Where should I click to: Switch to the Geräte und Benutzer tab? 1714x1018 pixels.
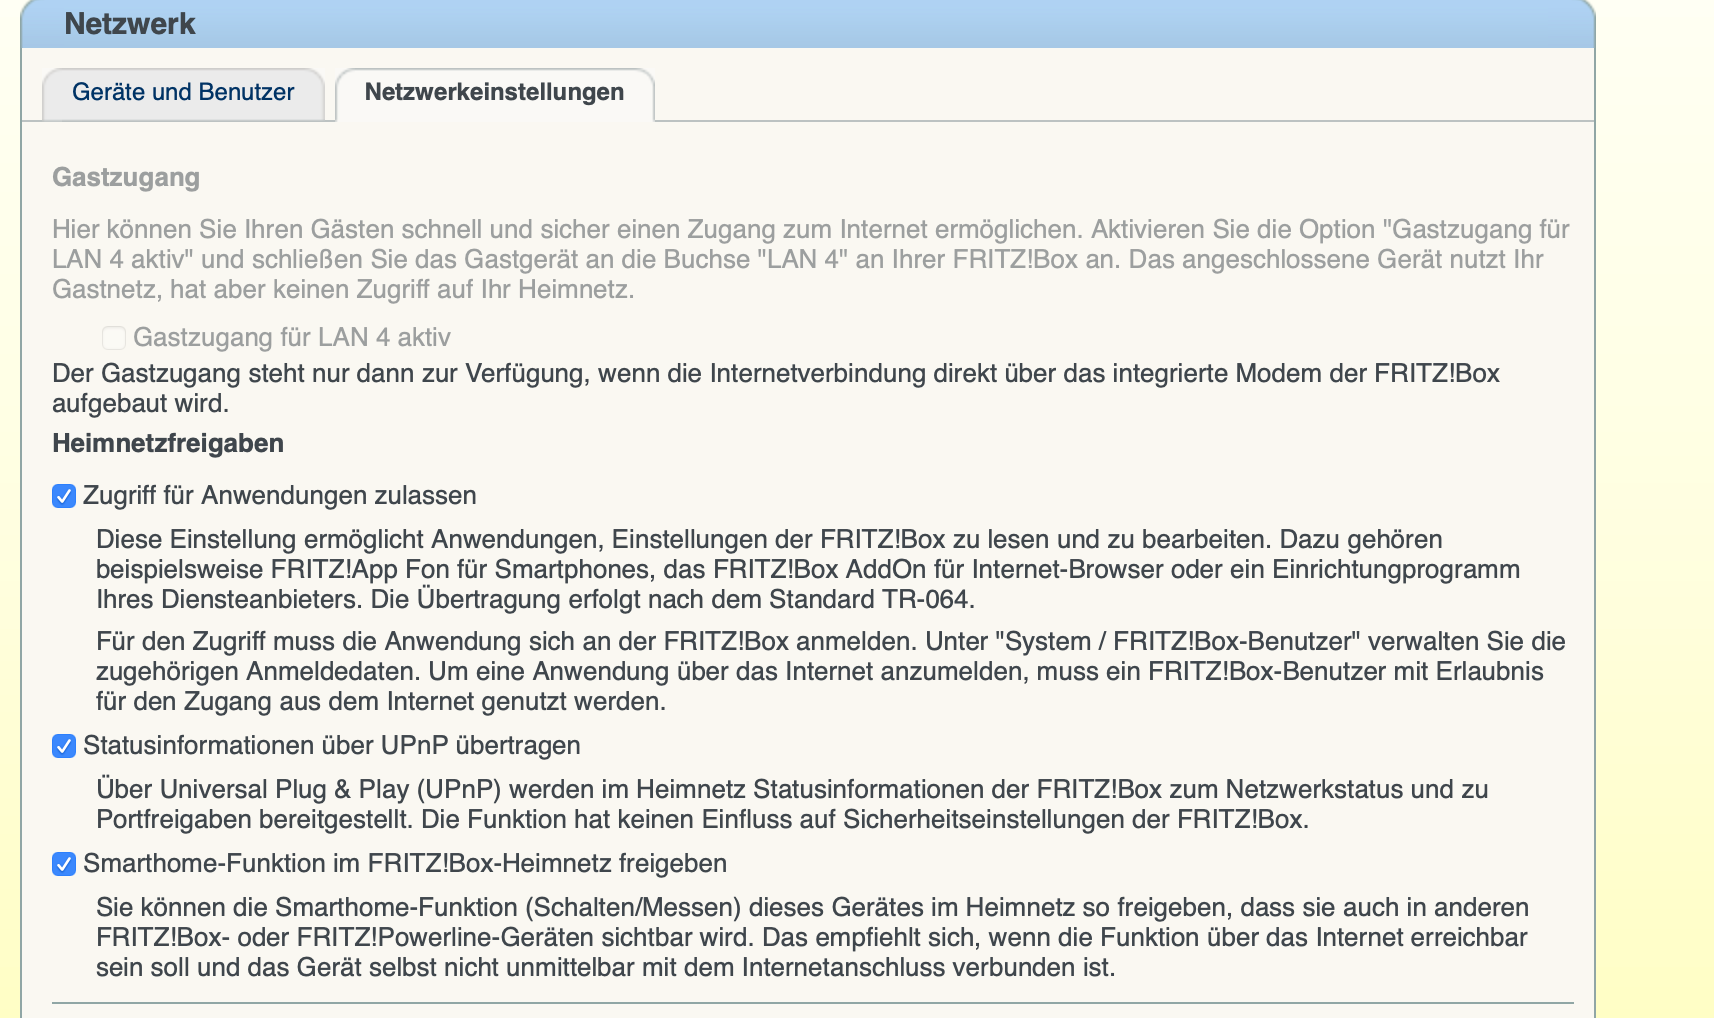[183, 93]
